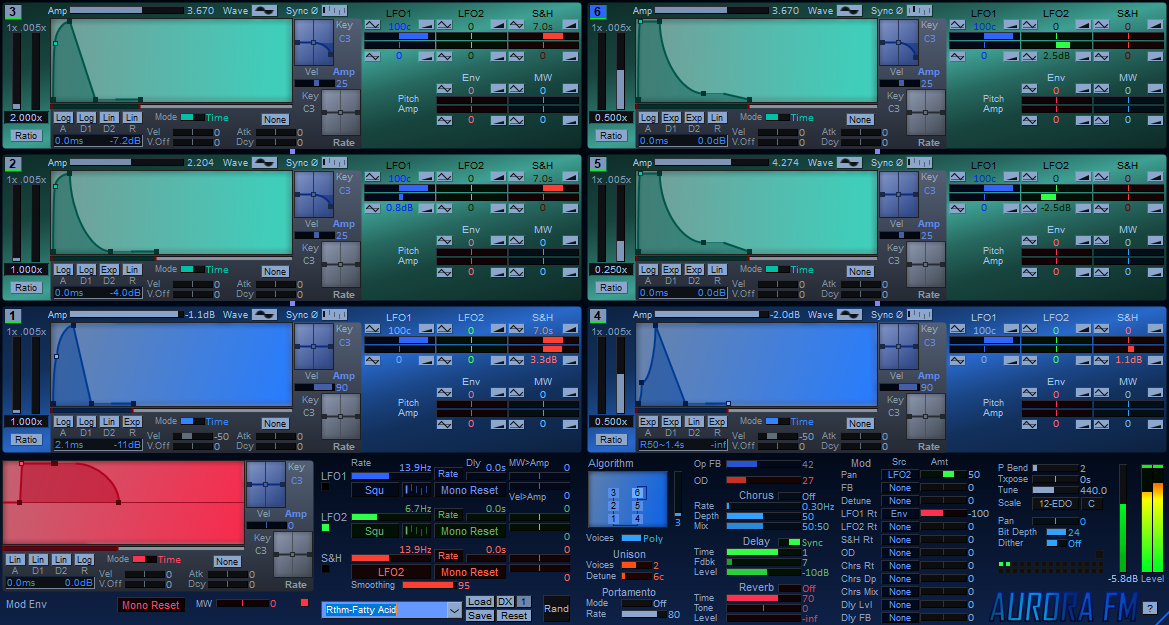Toggle Reverb on/off switch

[789, 588]
